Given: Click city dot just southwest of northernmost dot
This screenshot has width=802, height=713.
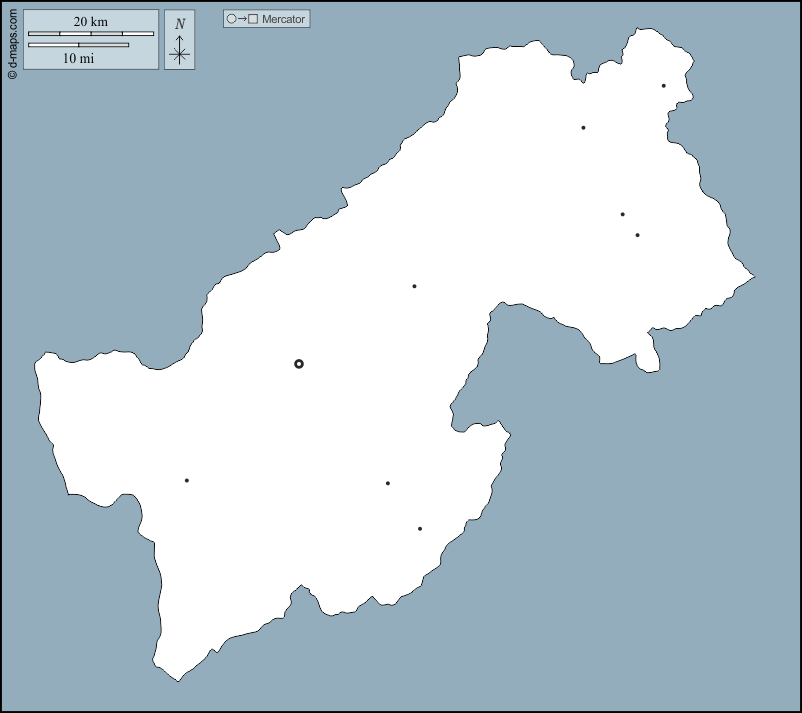Looking at the screenshot, I should pyautogui.click(x=583, y=128).
